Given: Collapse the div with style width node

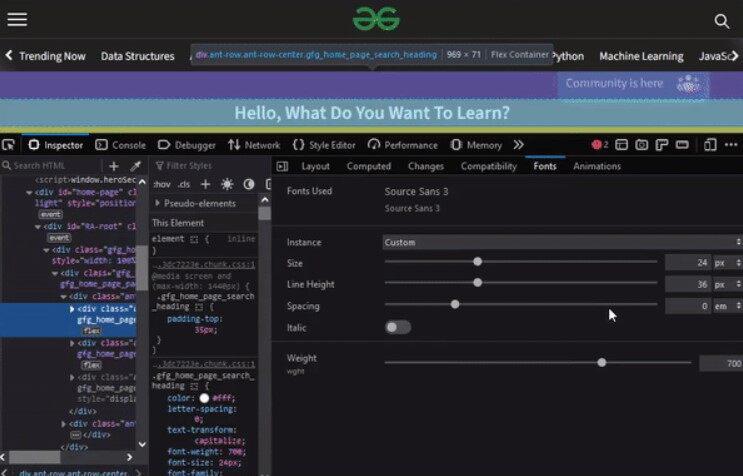Looking at the screenshot, I should click(x=46, y=250).
